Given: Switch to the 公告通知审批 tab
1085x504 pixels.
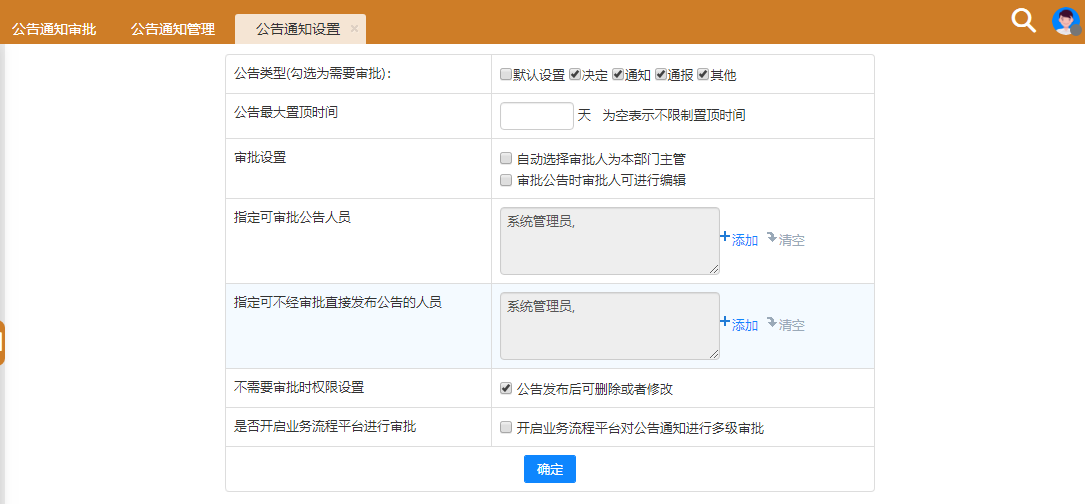Looking at the screenshot, I should (x=54, y=29).
